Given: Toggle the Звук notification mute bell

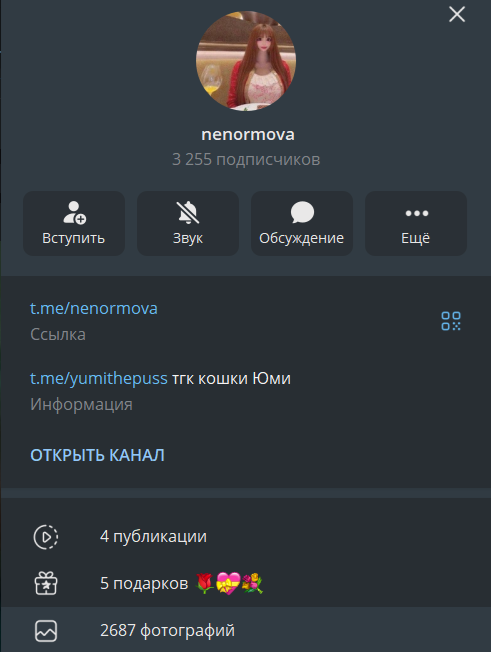Looking at the screenshot, I should [x=188, y=223].
